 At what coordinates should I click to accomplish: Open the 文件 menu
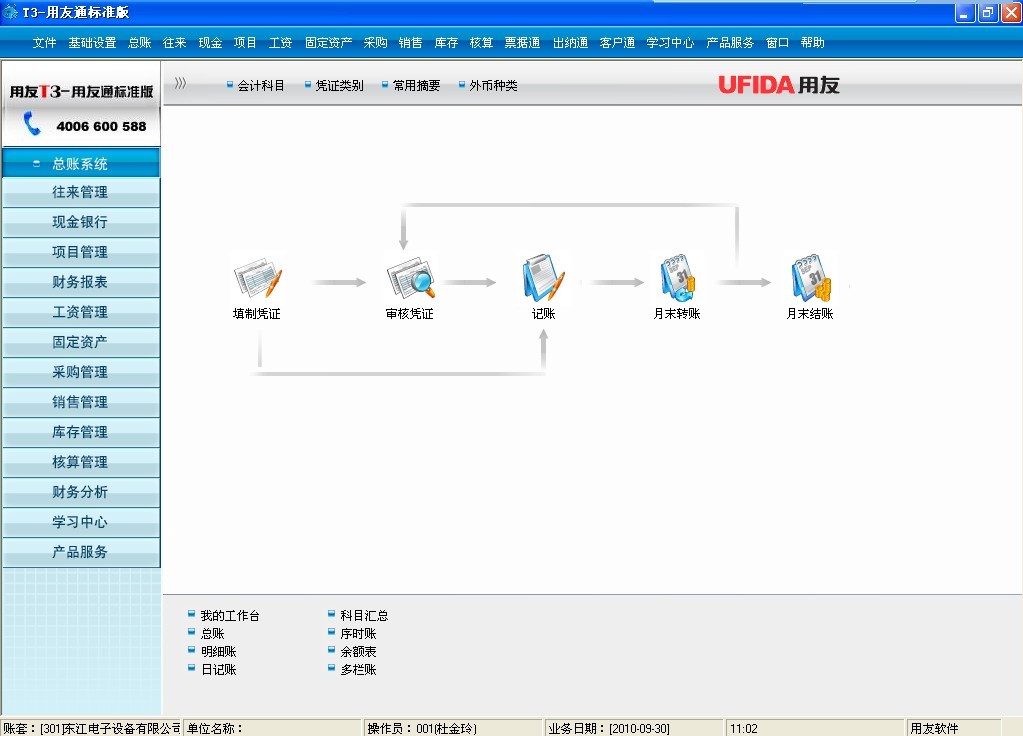pos(44,42)
